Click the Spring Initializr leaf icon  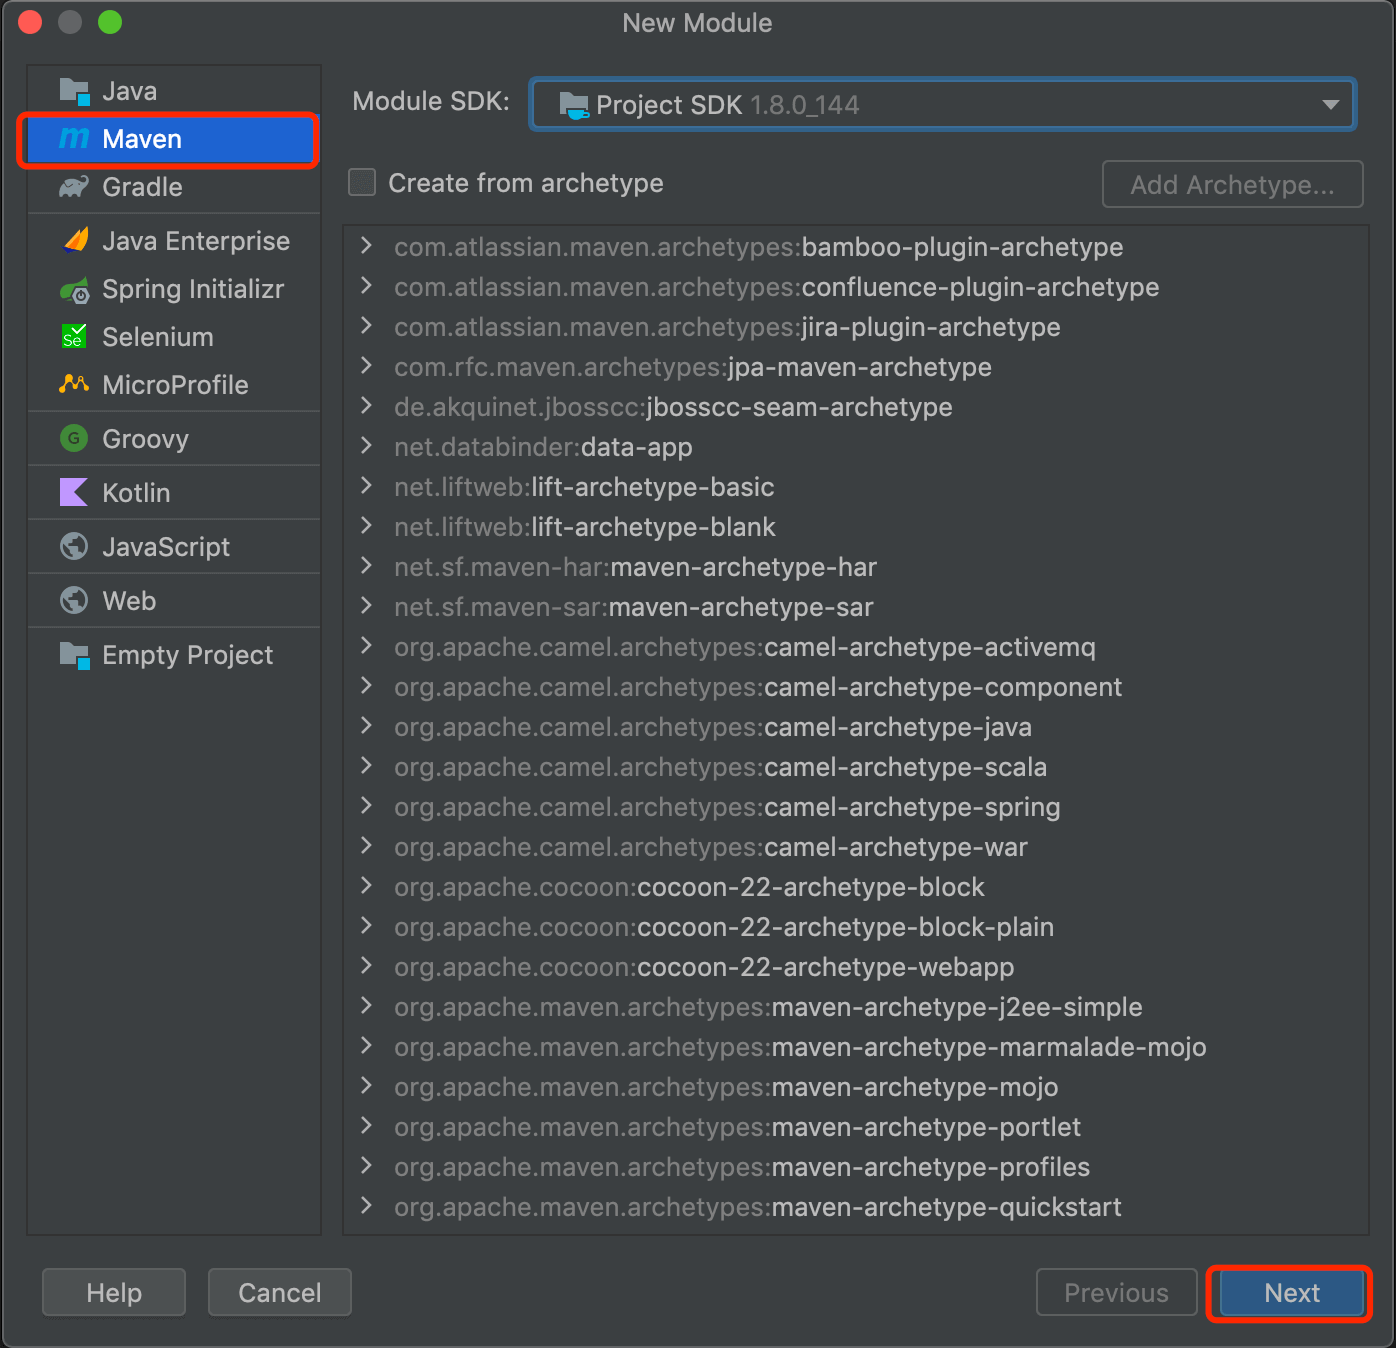coord(74,290)
